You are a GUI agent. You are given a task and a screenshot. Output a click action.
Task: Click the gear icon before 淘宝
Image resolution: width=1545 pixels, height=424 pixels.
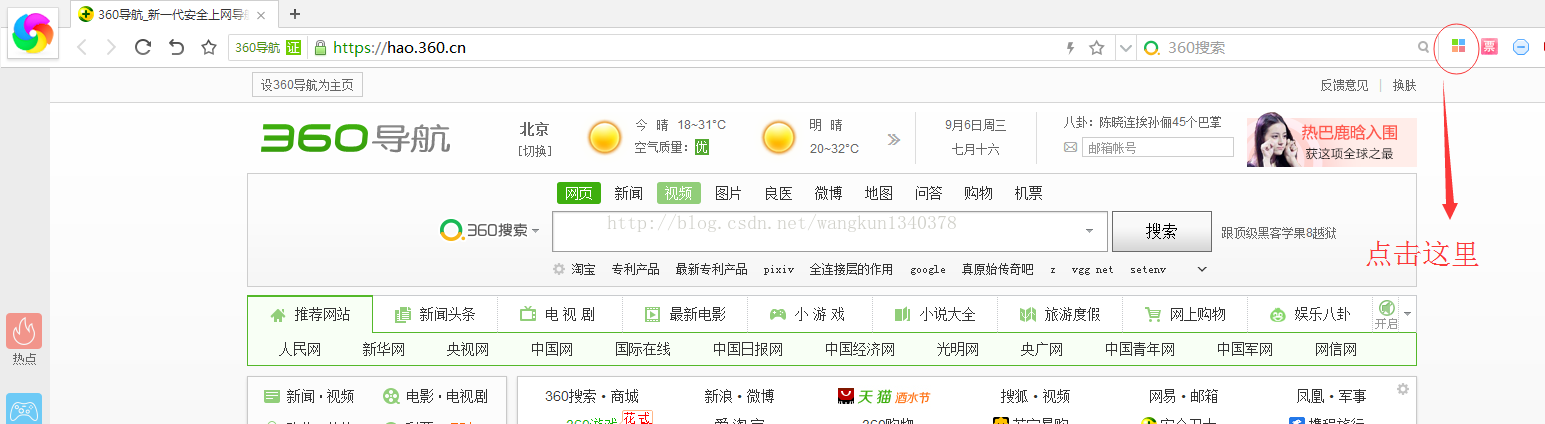tap(558, 269)
